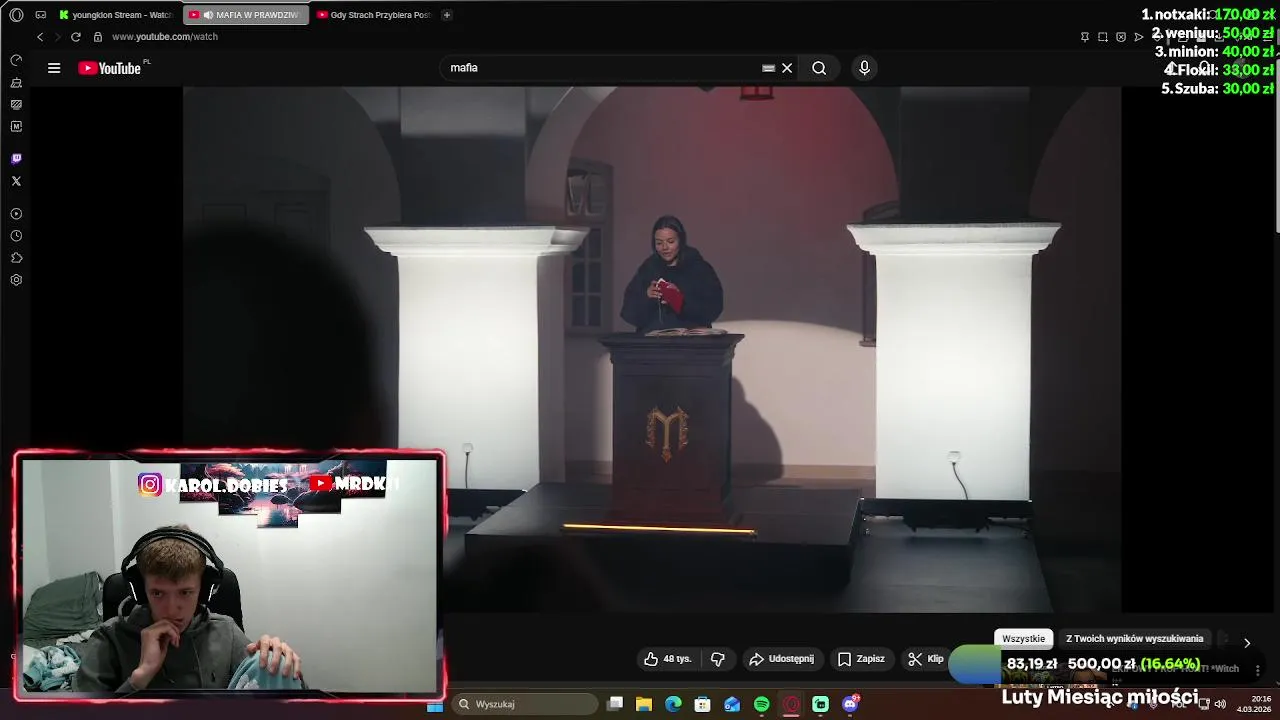Open the green streaming app on taskbar
Image resolution: width=1280 pixels, height=720 pixels.
(821, 705)
